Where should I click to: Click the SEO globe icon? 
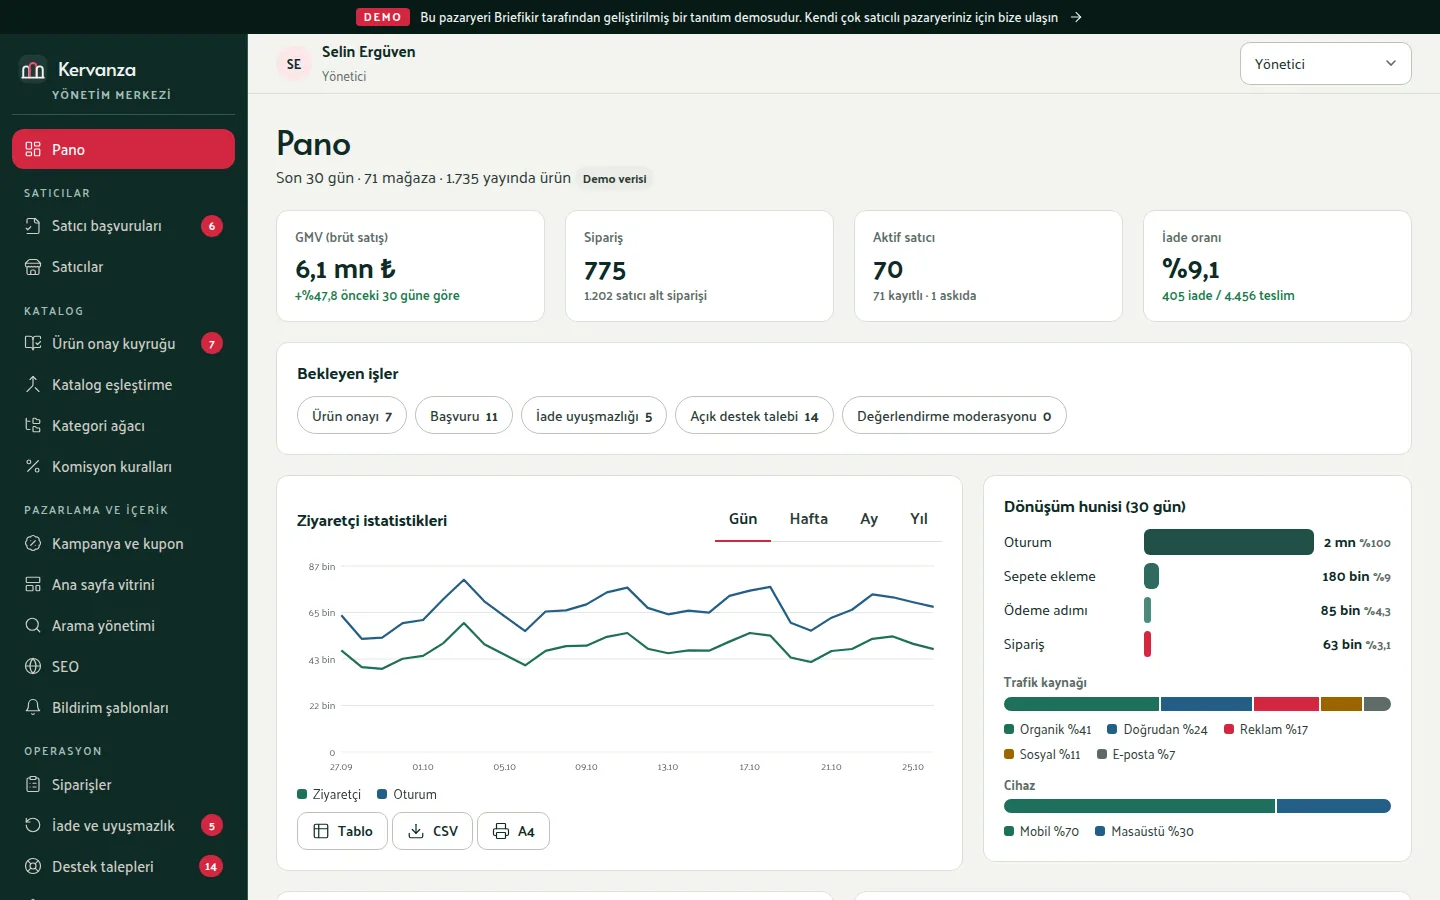click(33, 666)
